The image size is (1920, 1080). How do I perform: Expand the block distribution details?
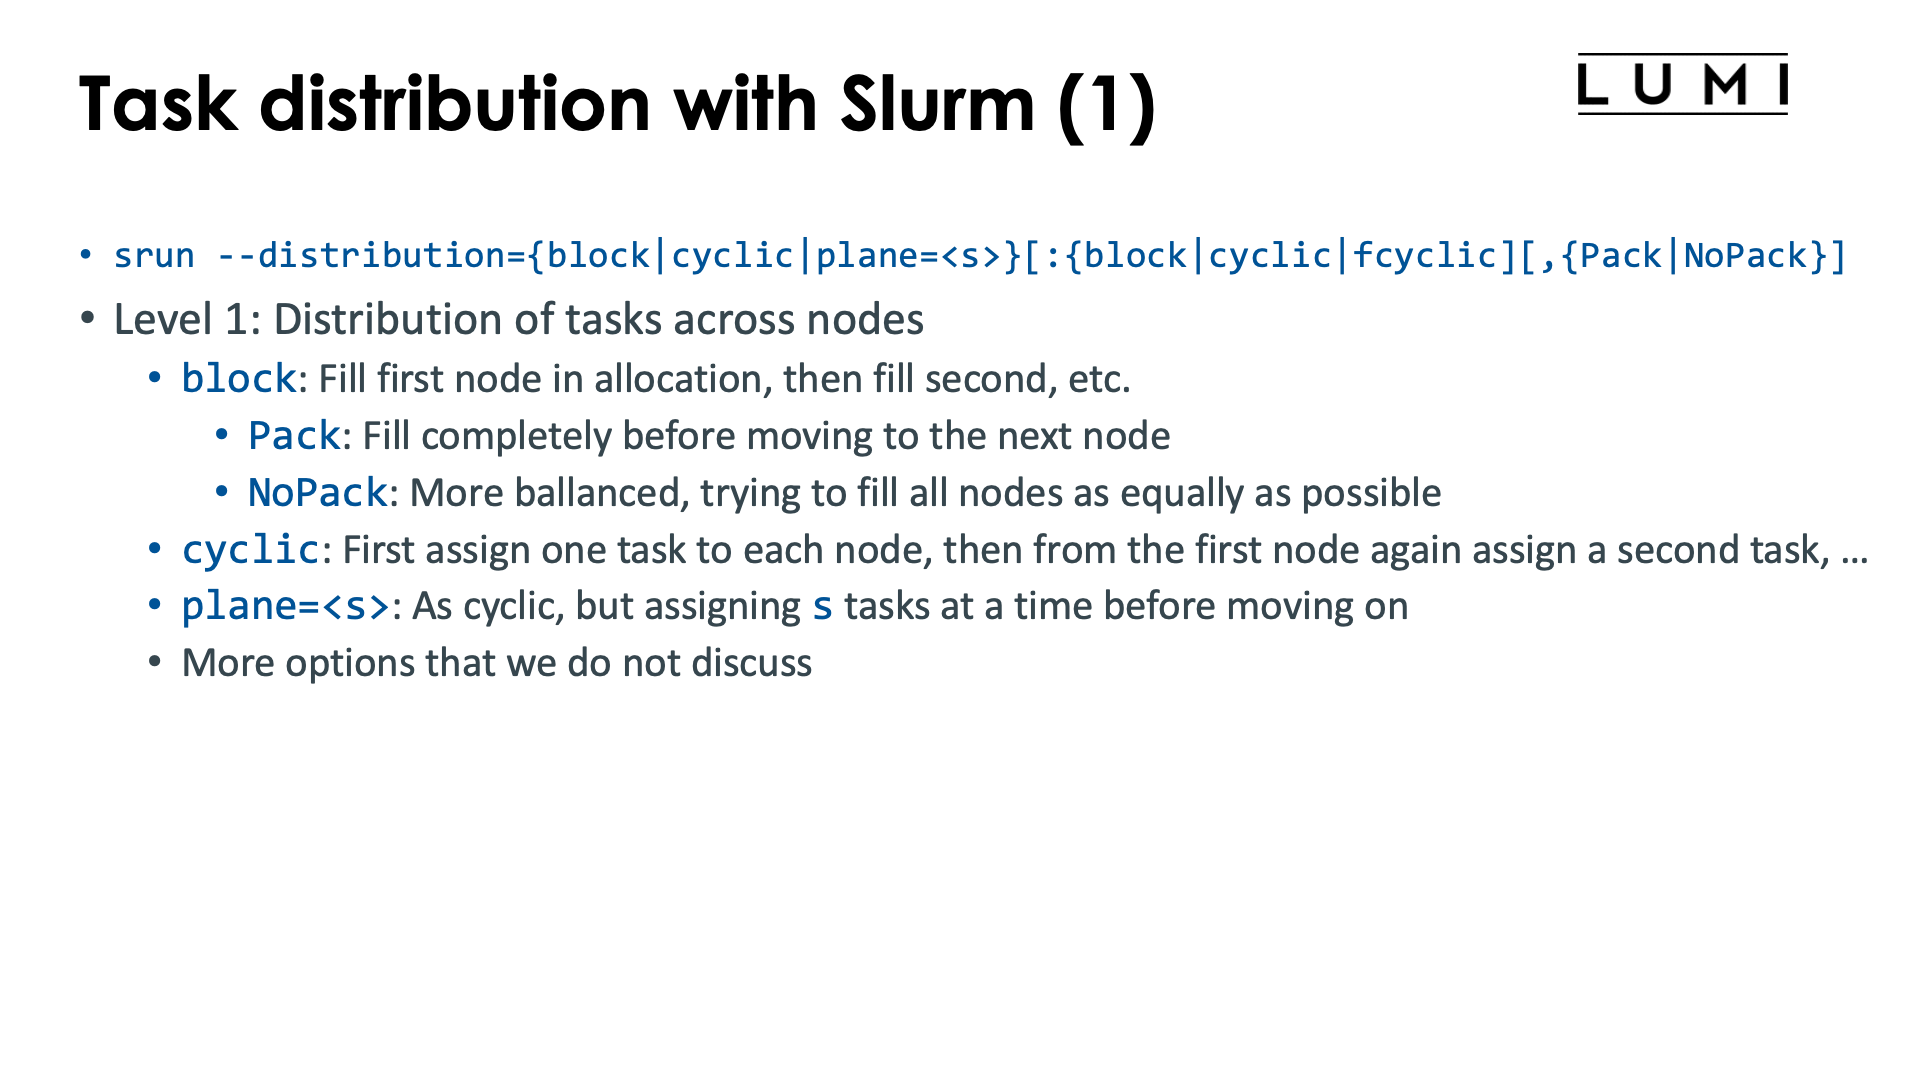pos(152,378)
